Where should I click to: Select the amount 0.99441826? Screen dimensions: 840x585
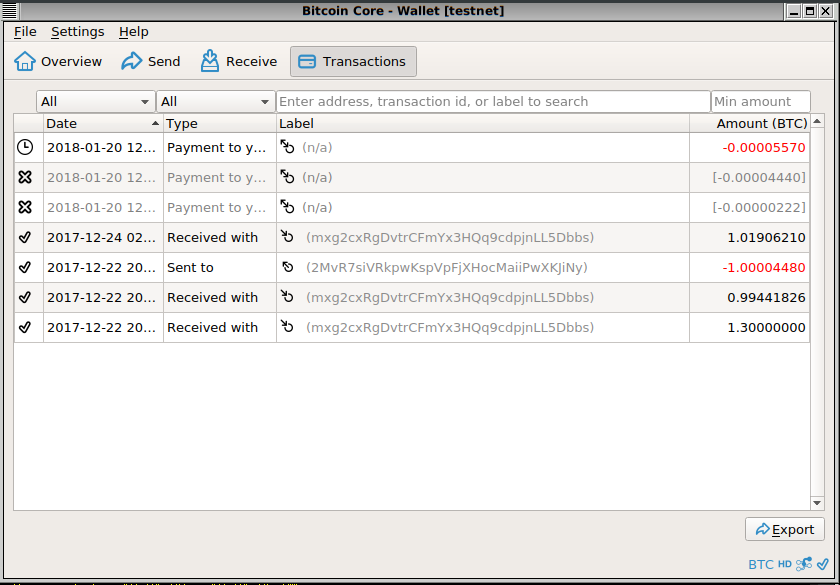coord(767,297)
